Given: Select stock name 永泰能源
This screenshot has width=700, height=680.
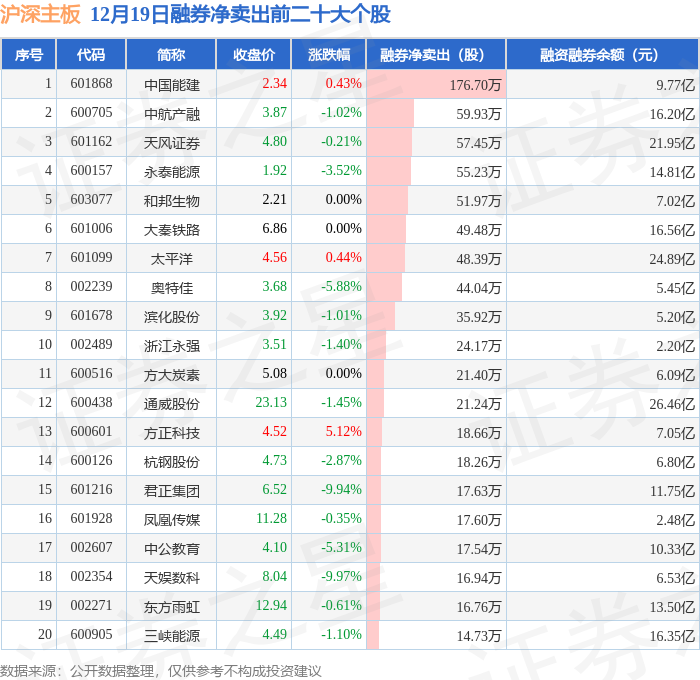Looking at the screenshot, I should (172, 172).
